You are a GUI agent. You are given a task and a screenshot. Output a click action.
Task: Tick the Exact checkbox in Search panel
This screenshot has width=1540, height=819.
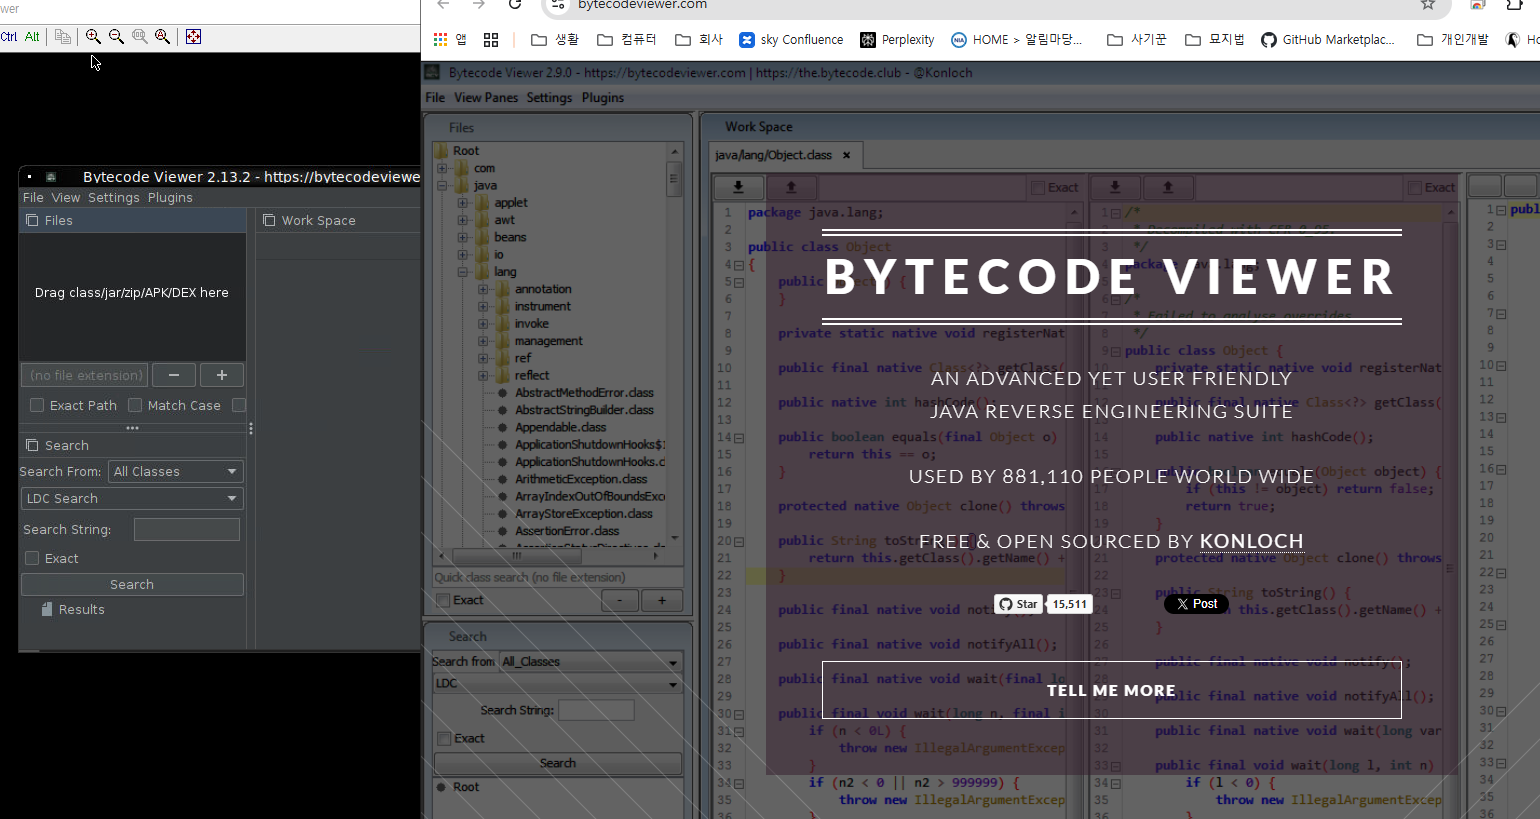tap(32, 558)
